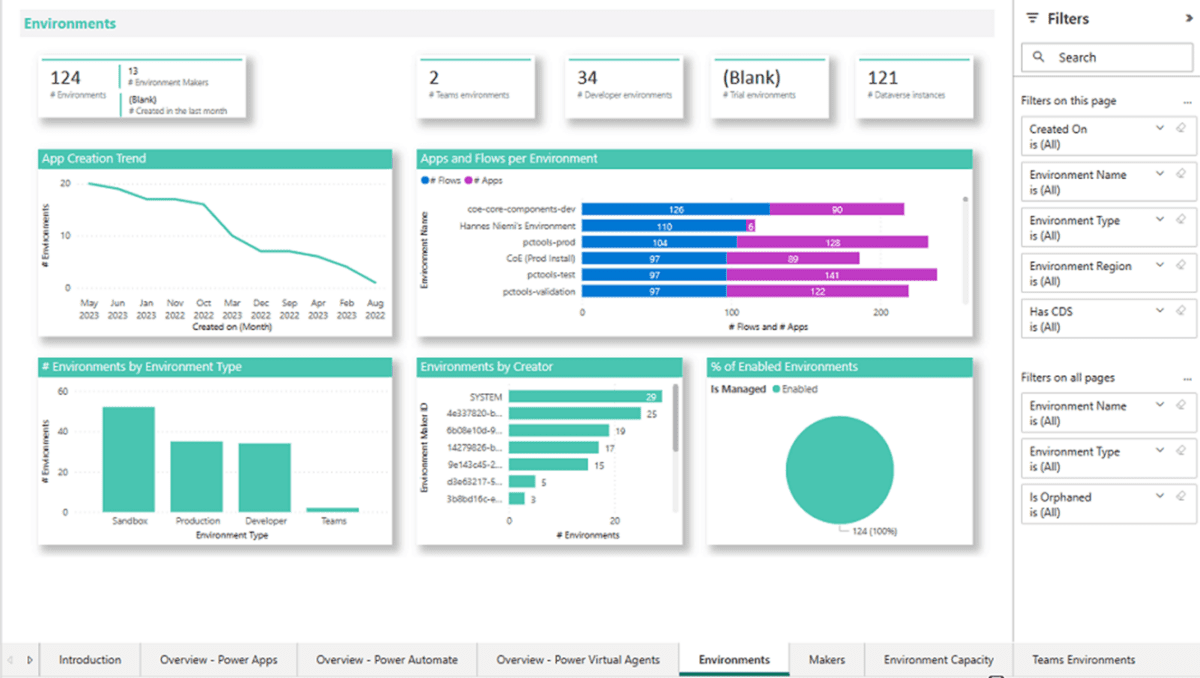Expand the Environment Type filter dropdown

pyautogui.click(x=1159, y=220)
